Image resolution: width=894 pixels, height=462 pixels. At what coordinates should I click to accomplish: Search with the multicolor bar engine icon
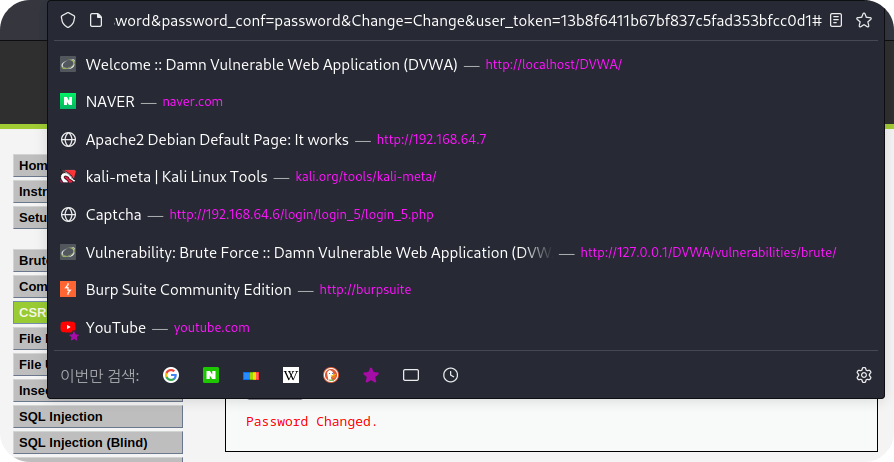pos(251,375)
